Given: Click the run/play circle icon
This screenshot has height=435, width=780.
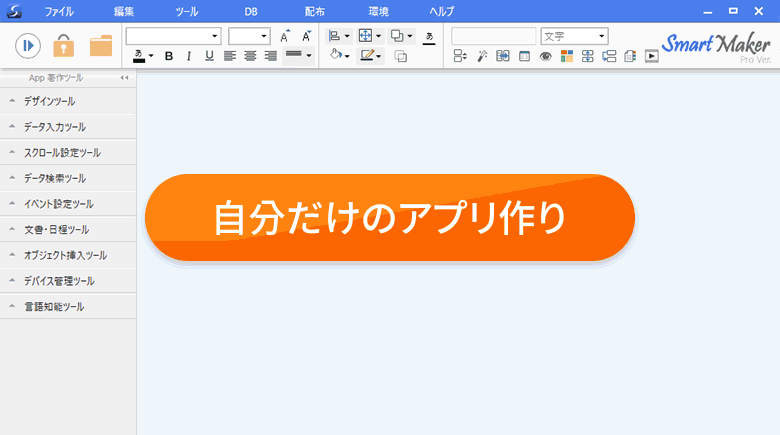Looking at the screenshot, I should click(28, 46).
